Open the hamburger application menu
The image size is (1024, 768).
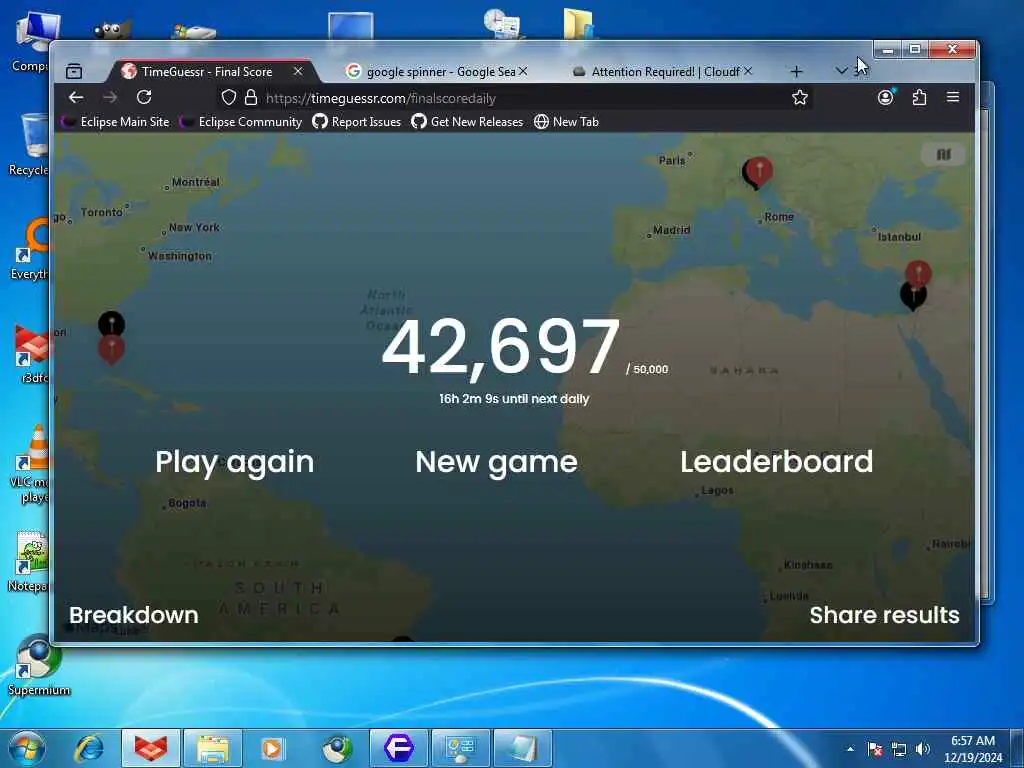(953, 97)
